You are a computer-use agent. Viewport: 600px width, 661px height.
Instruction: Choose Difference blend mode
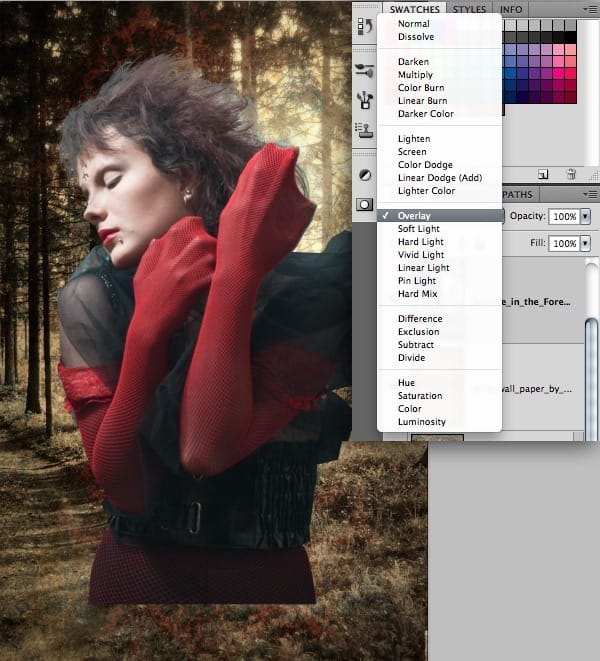[439, 319]
